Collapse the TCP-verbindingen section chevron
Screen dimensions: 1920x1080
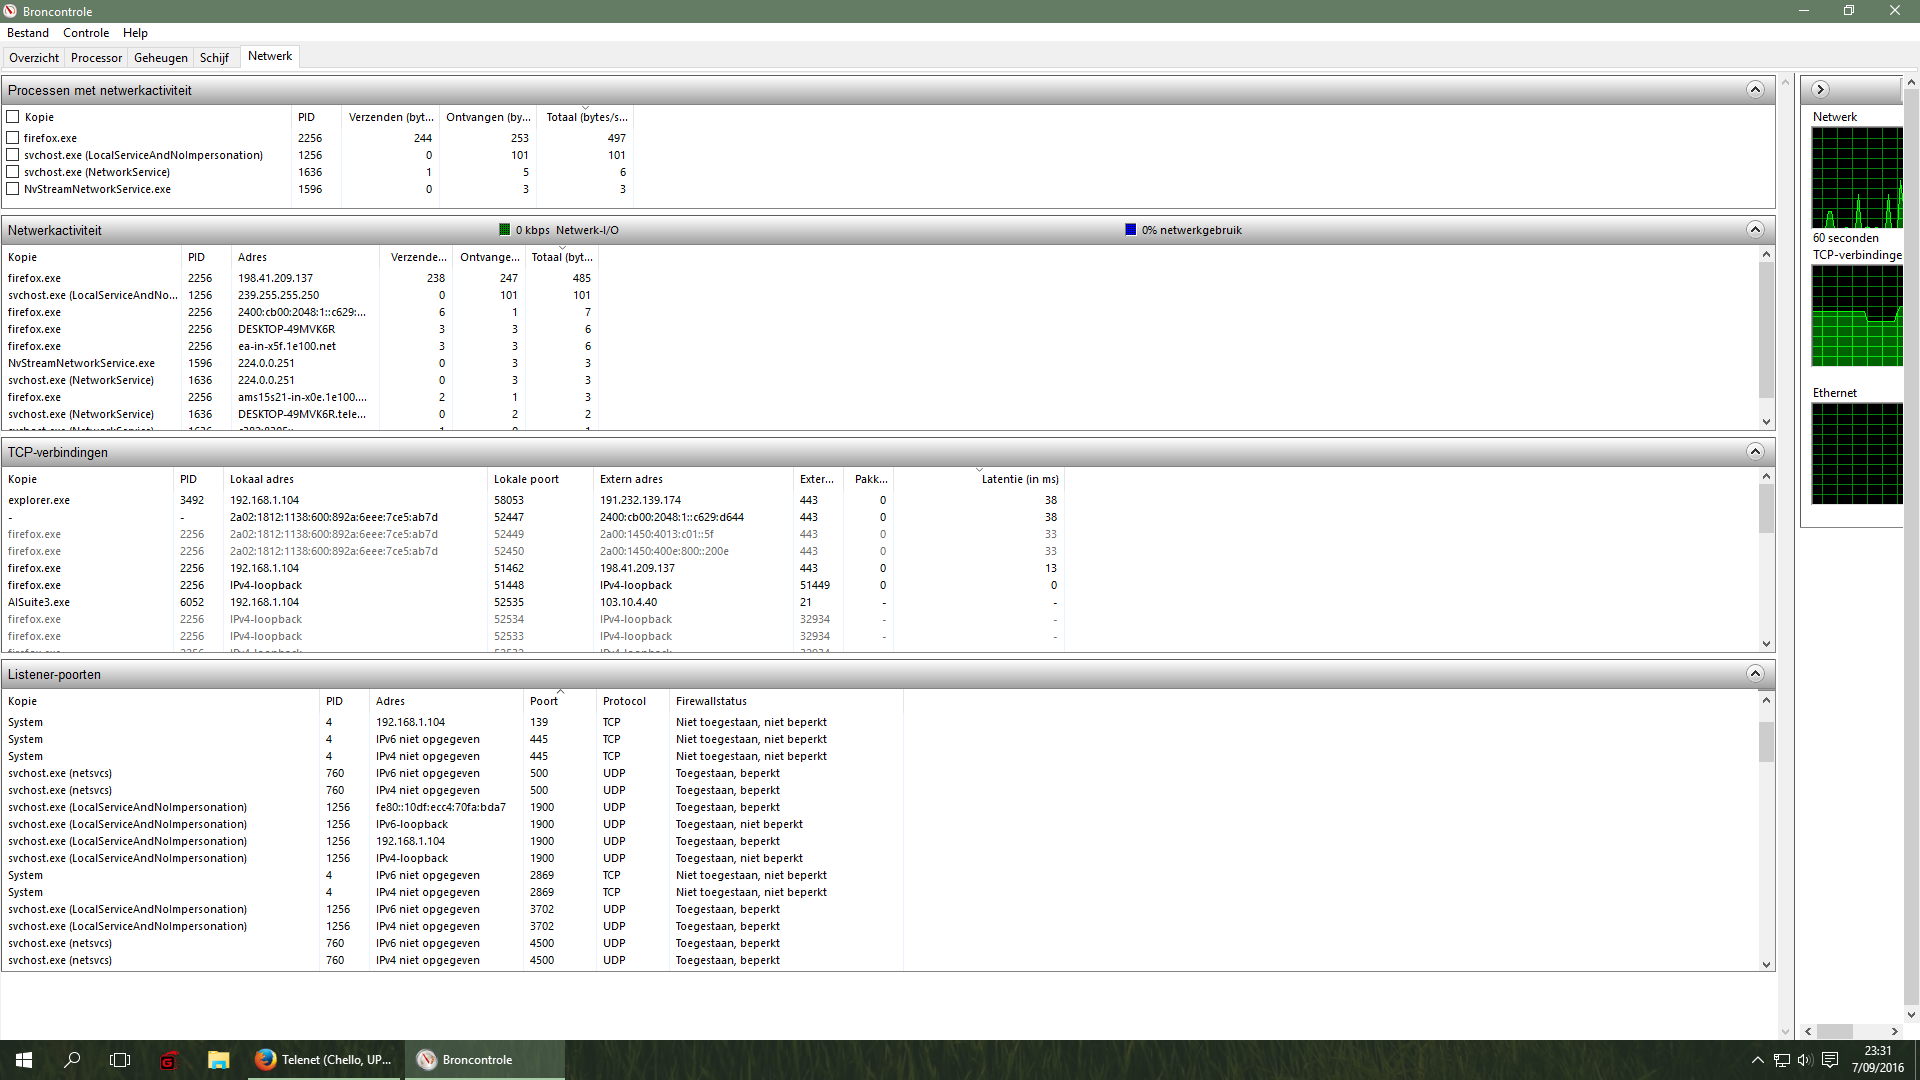pyautogui.click(x=1755, y=452)
